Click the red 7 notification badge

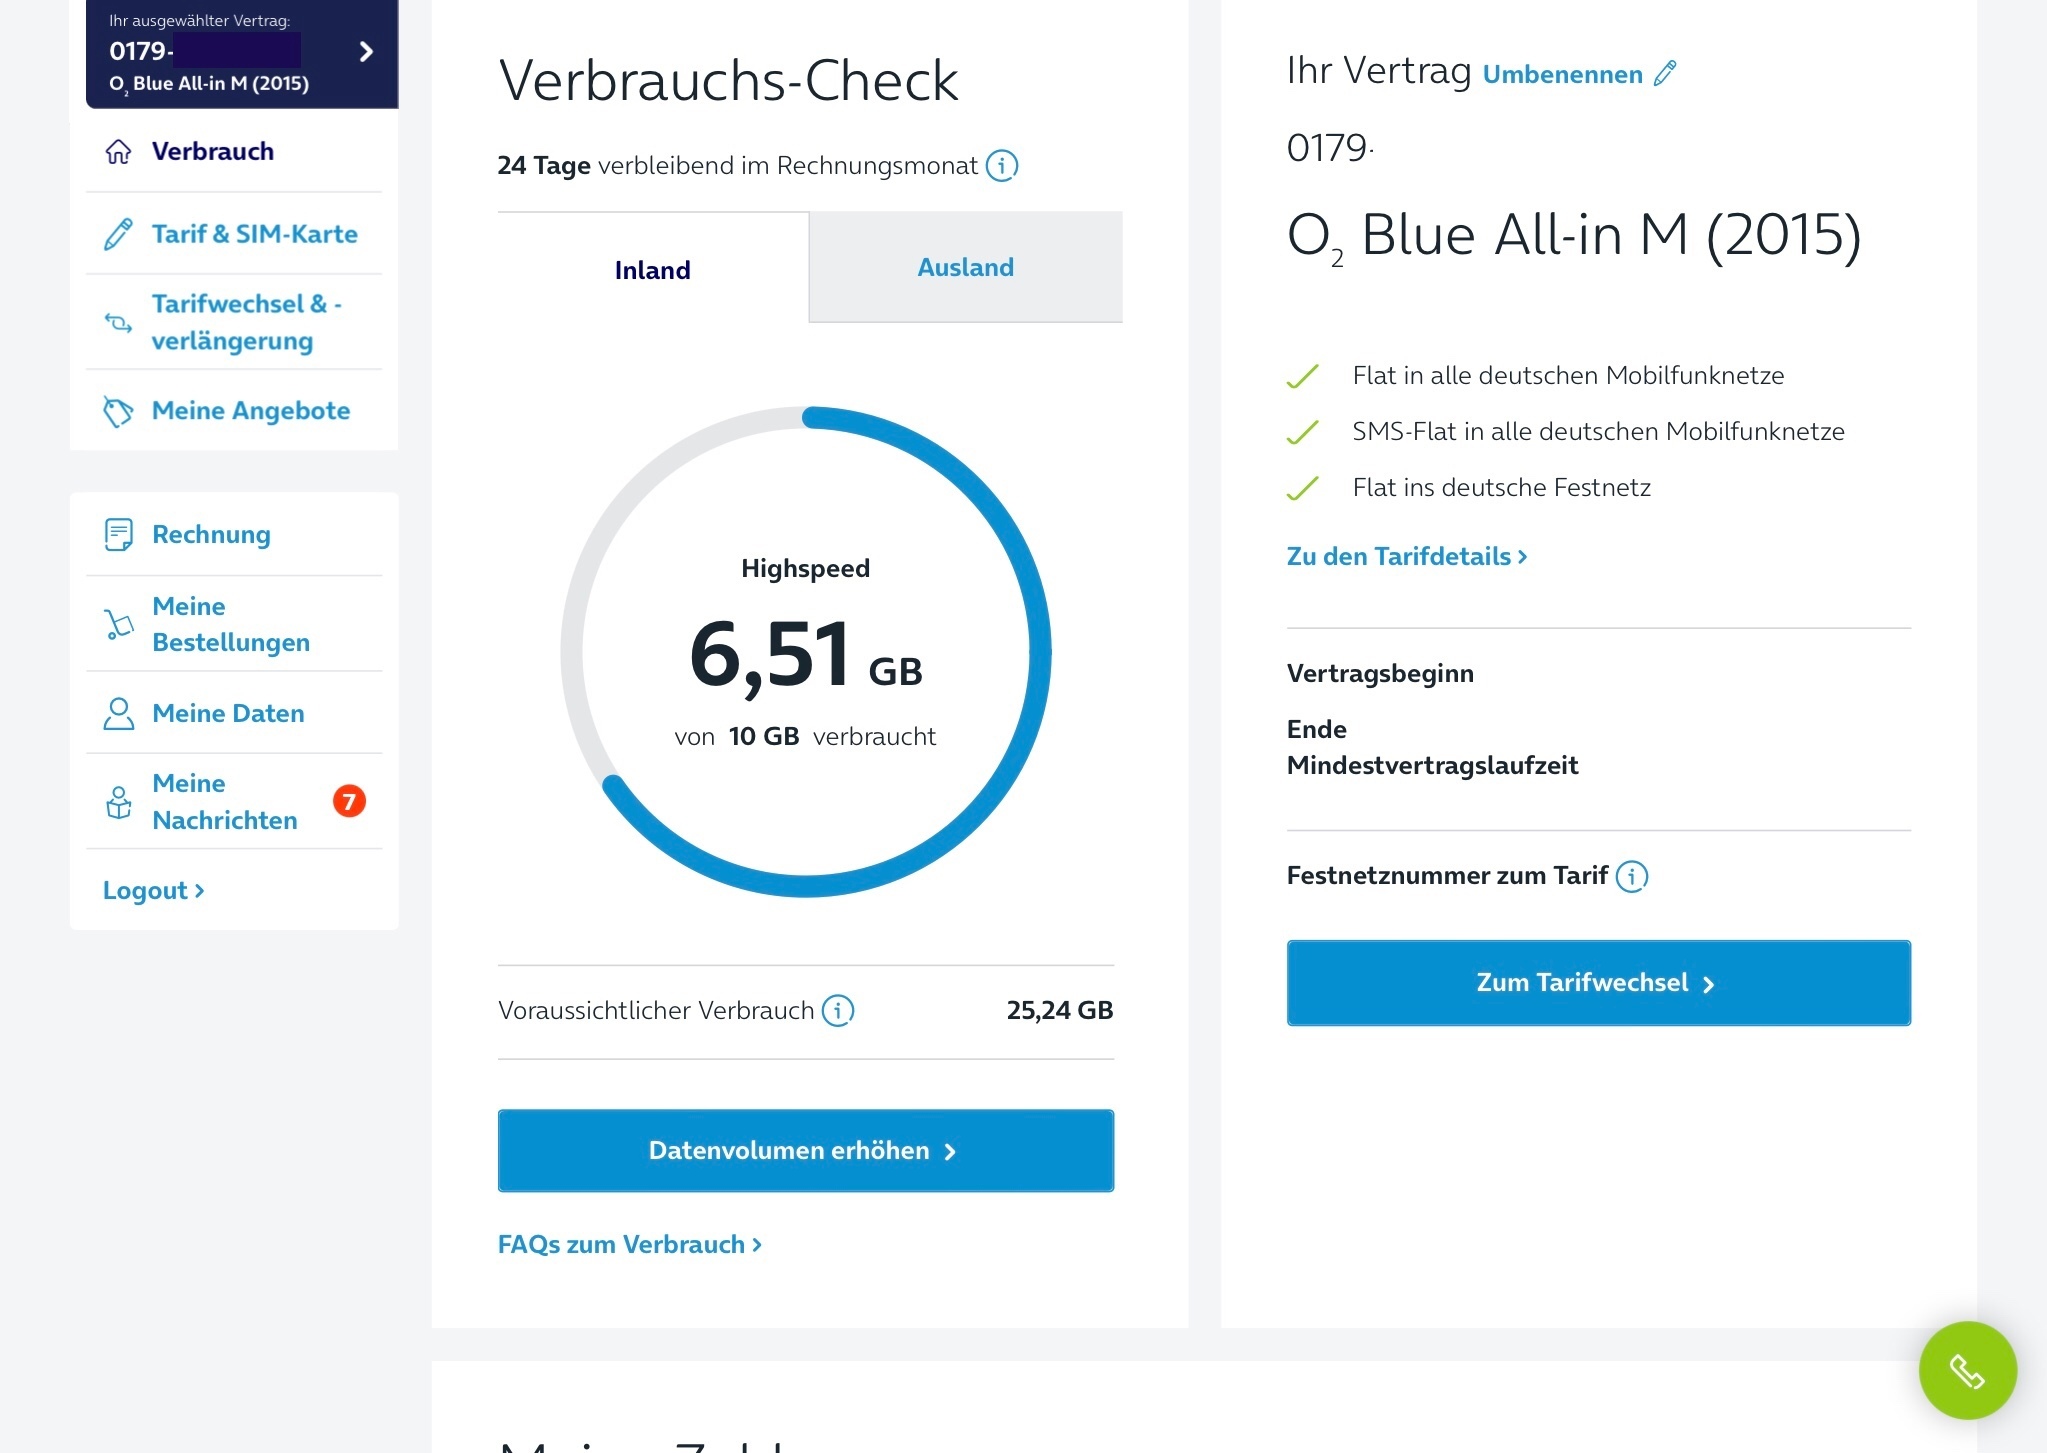(349, 801)
